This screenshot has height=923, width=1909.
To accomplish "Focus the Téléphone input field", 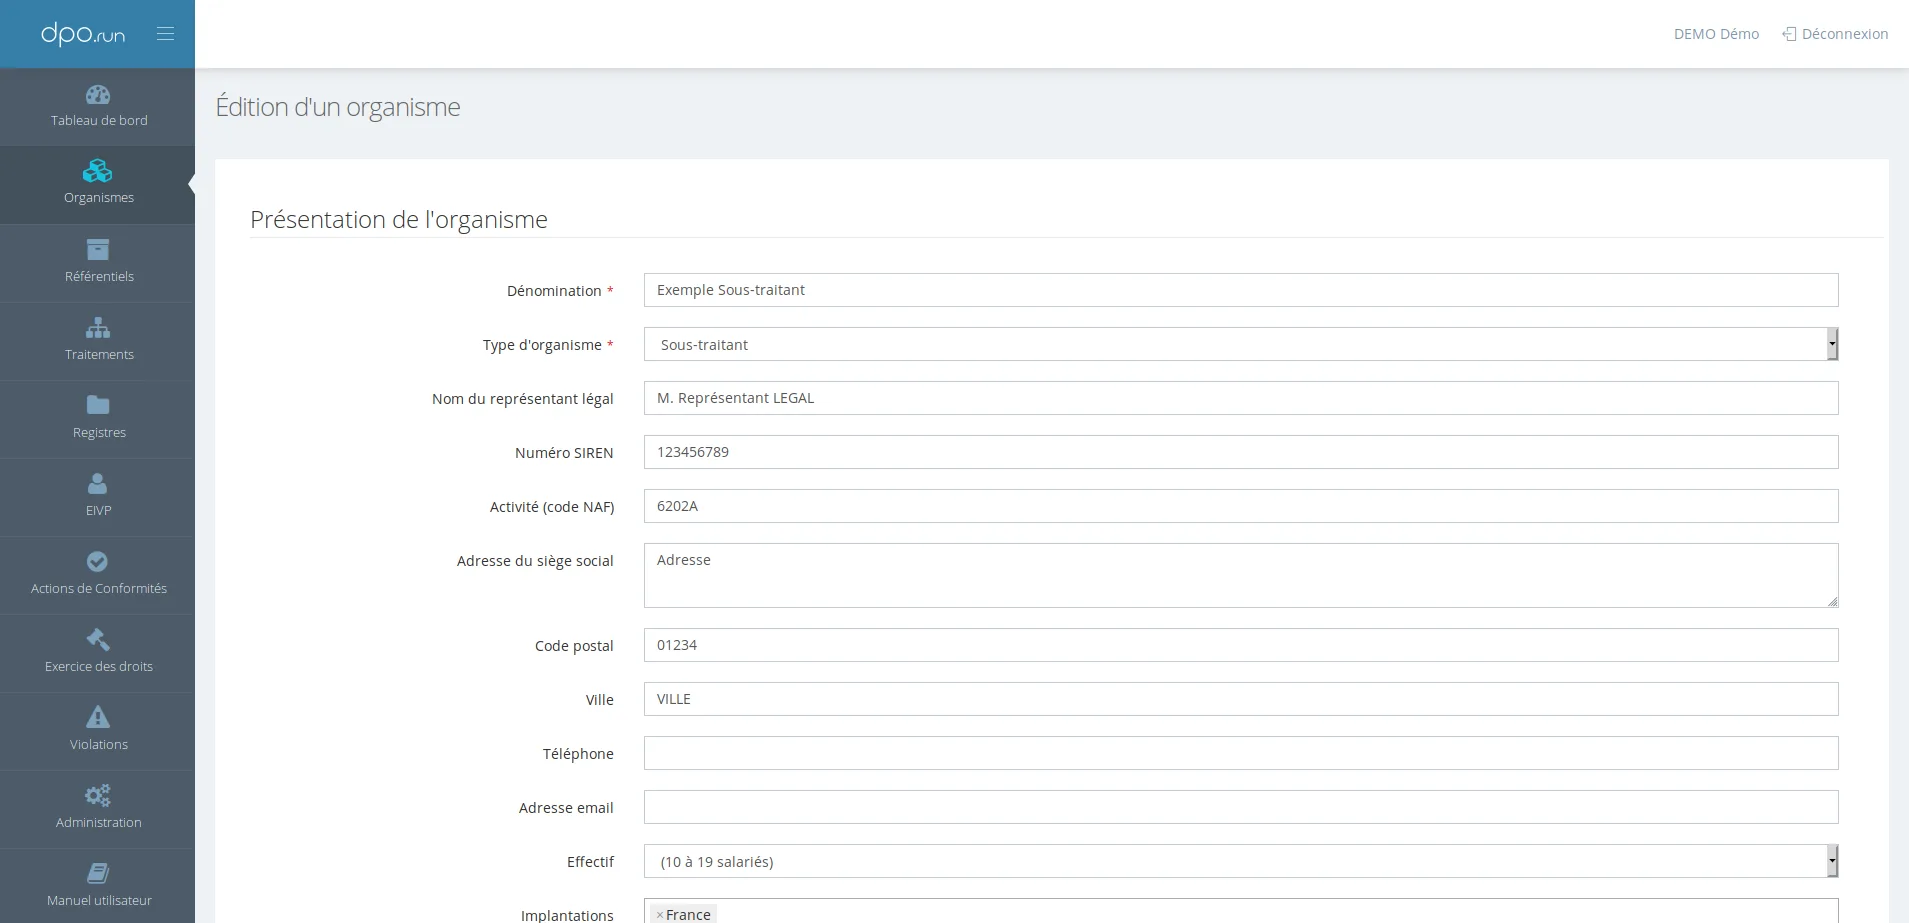I will [1241, 753].
